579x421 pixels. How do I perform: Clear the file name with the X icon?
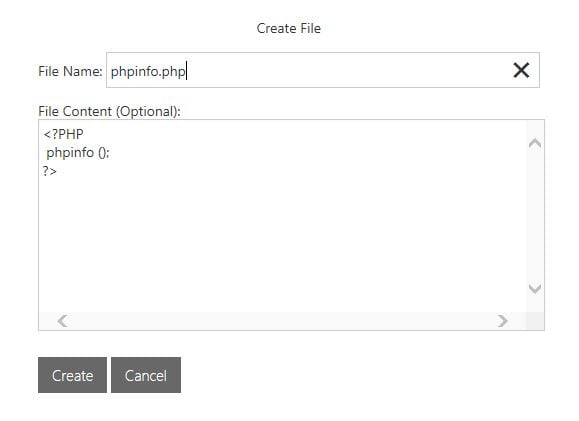[x=521, y=70]
